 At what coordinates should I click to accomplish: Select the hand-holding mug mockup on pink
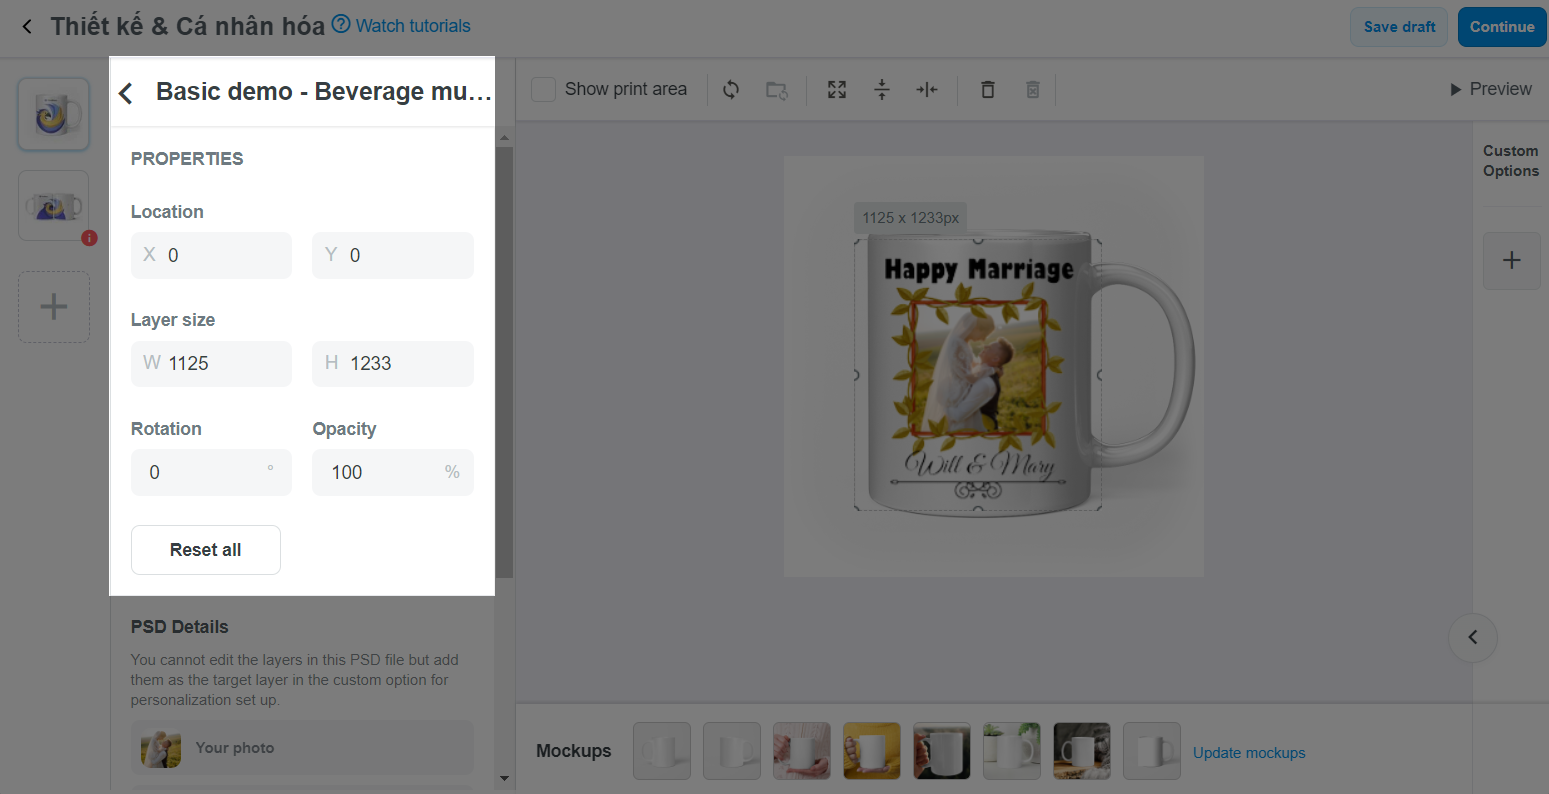click(x=802, y=751)
